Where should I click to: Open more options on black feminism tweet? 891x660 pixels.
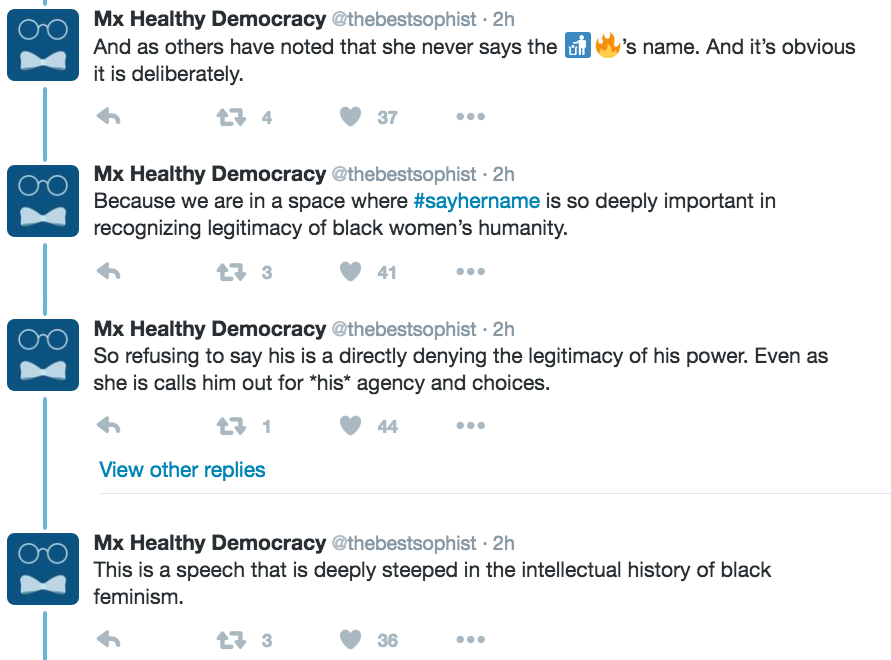(x=470, y=640)
